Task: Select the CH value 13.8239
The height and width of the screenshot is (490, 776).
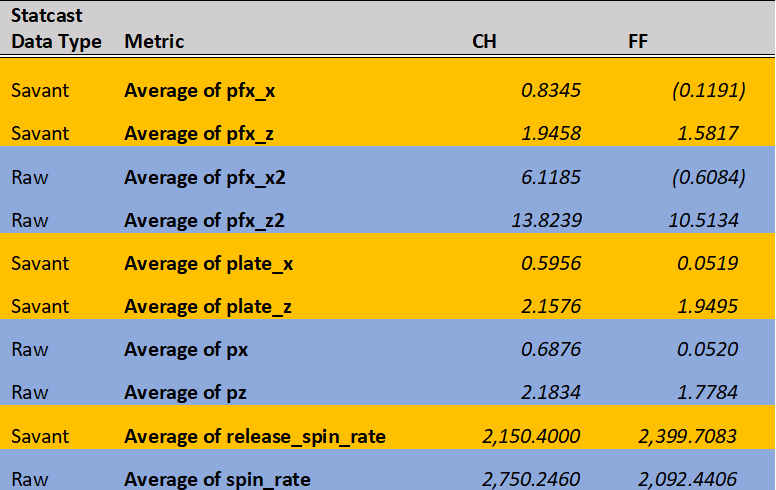Action: 546,220
